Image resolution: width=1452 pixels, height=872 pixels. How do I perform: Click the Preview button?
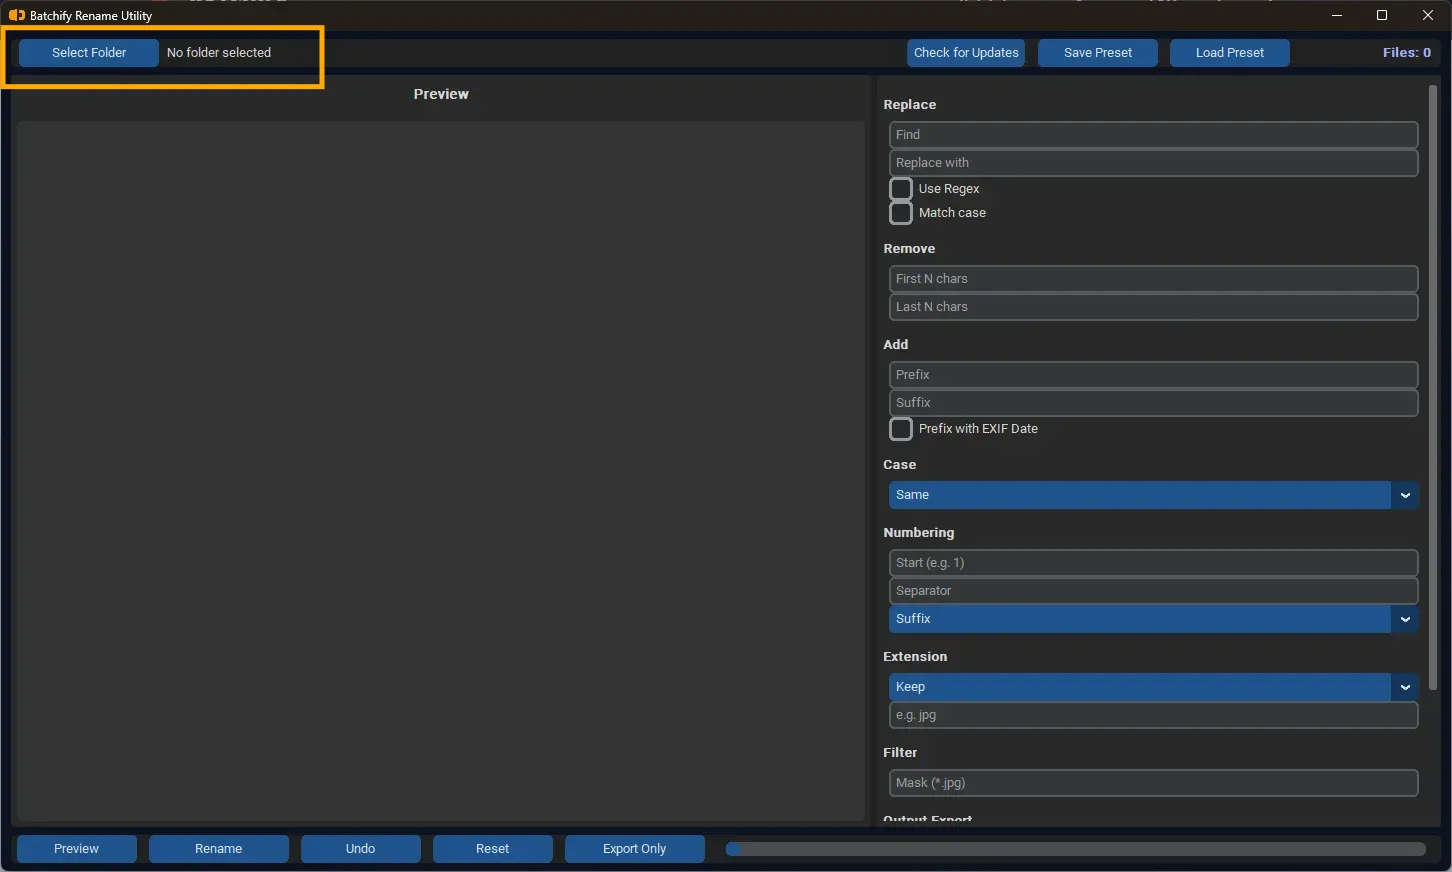pyautogui.click(x=76, y=848)
